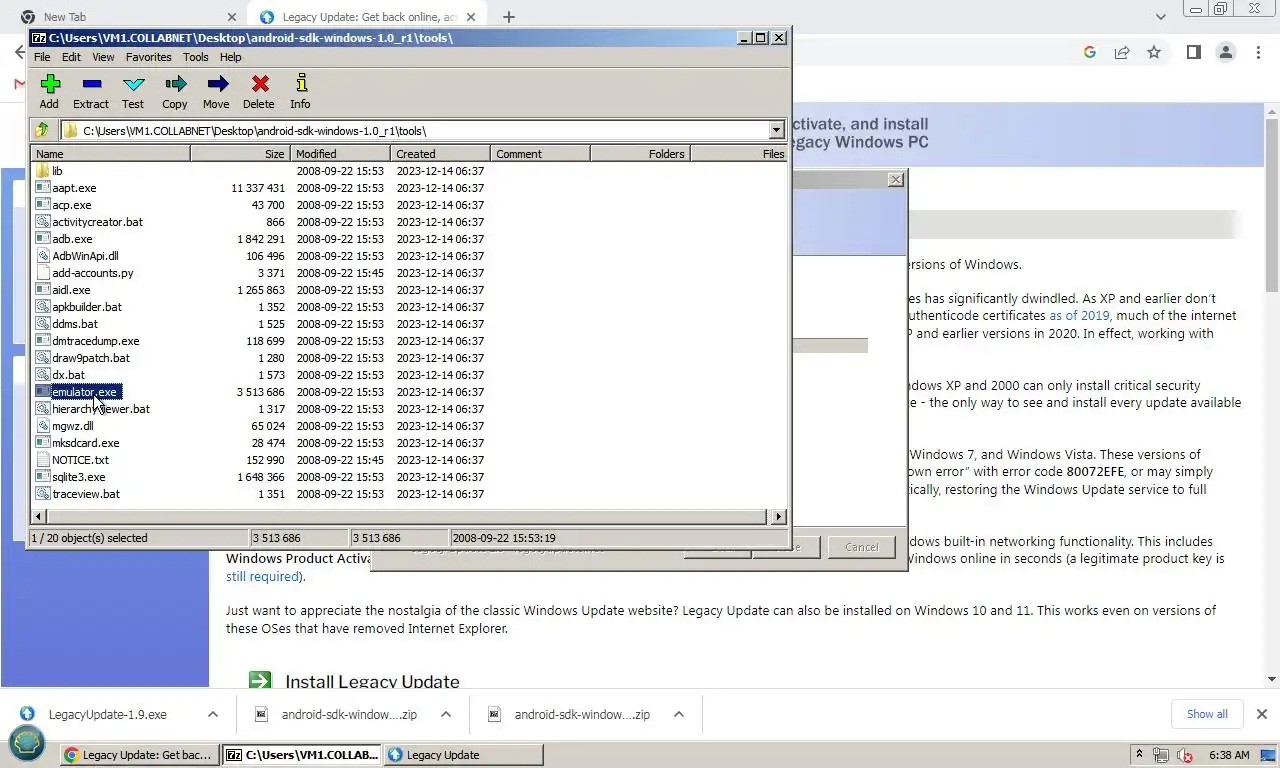Select the add-accounts.py file icon
Screen dimensions: 1280x768
point(43,273)
